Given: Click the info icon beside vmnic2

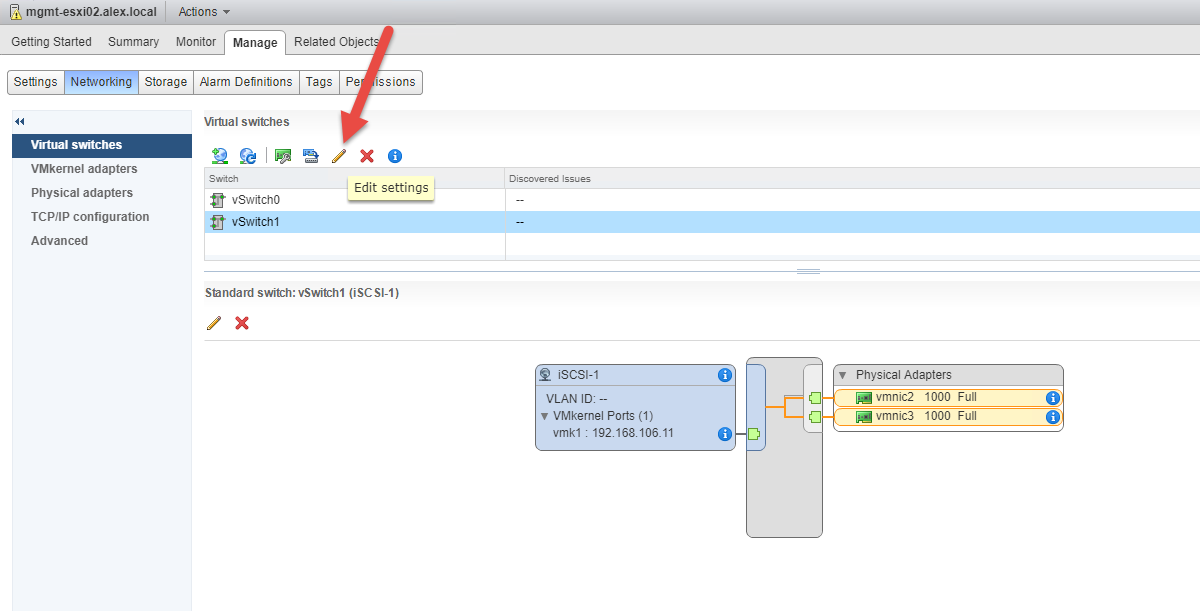Looking at the screenshot, I should 1052,397.
